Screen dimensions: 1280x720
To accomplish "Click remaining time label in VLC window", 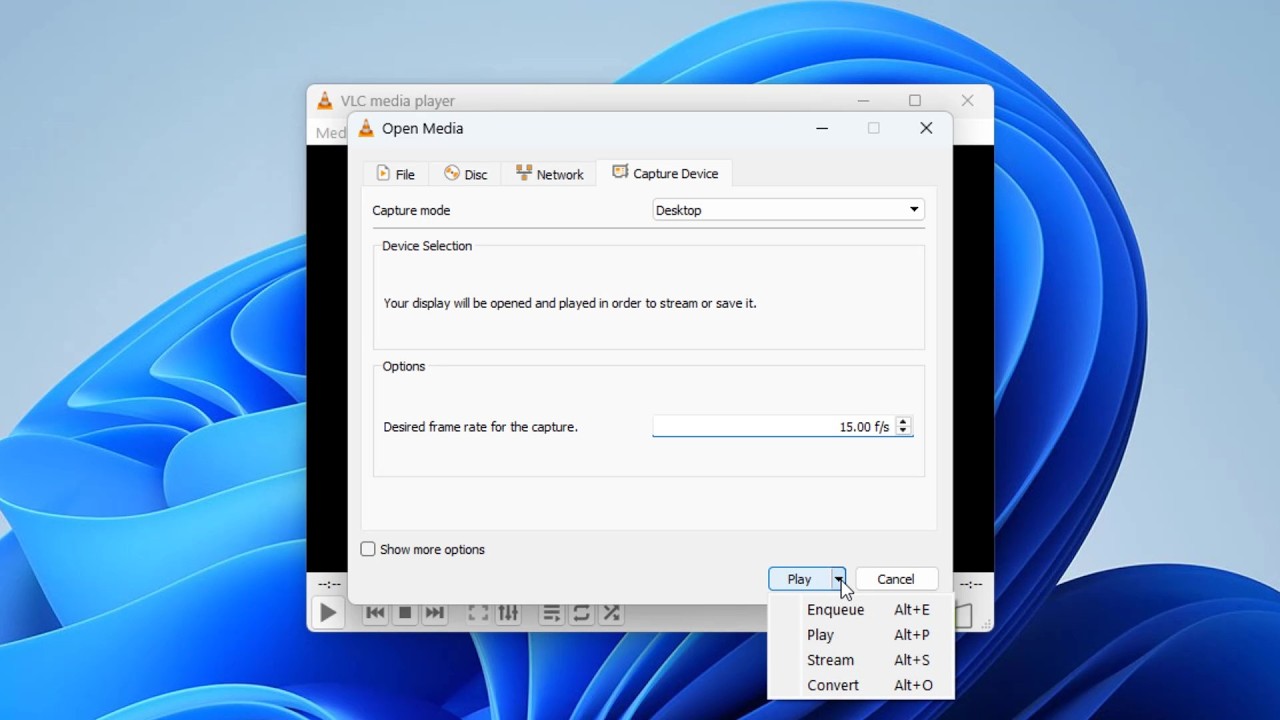I will tap(970, 584).
